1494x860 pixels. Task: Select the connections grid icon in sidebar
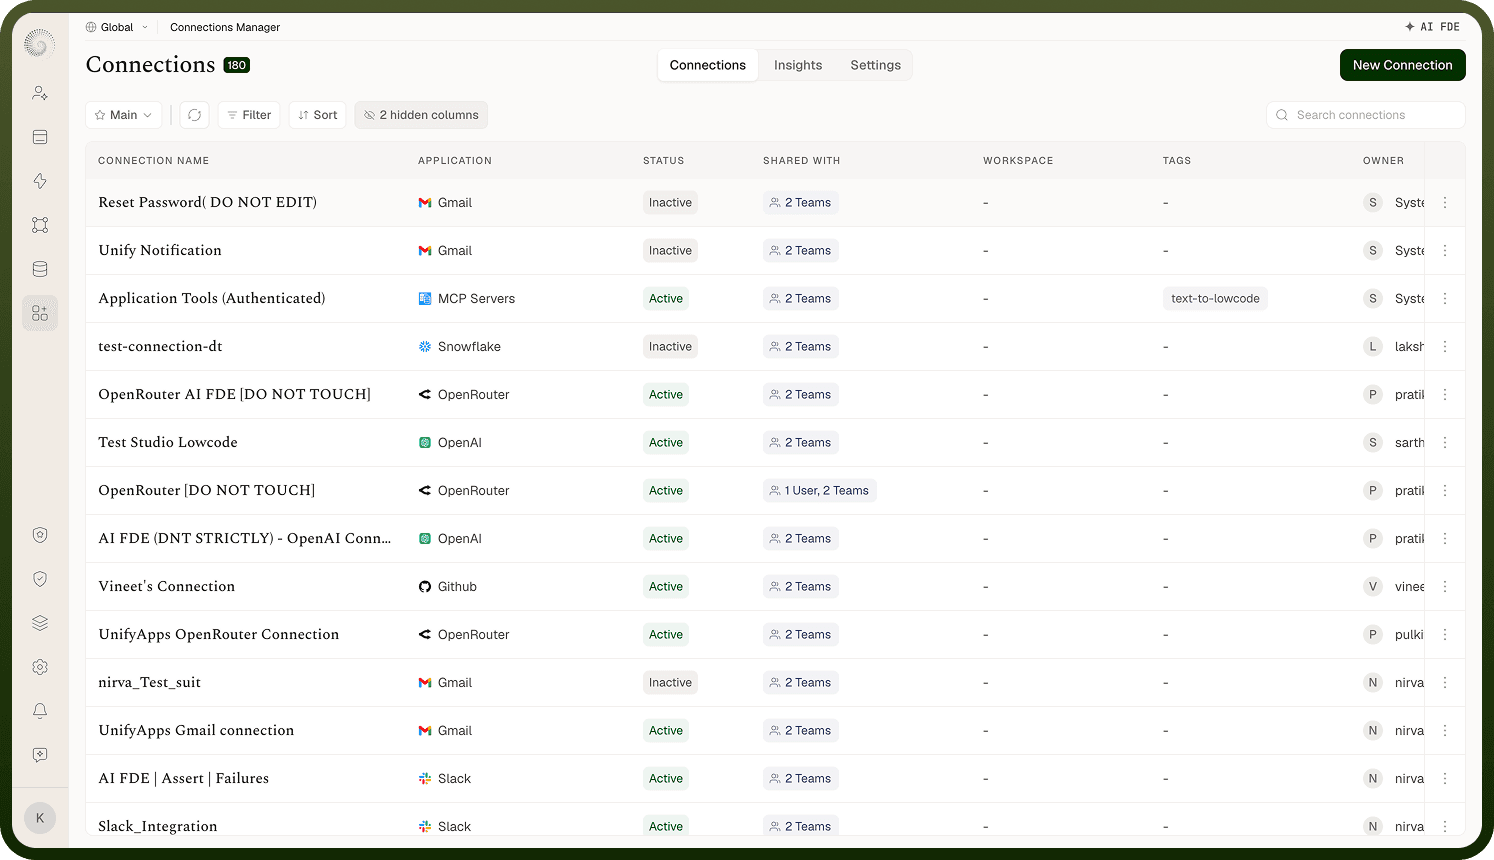tap(40, 313)
